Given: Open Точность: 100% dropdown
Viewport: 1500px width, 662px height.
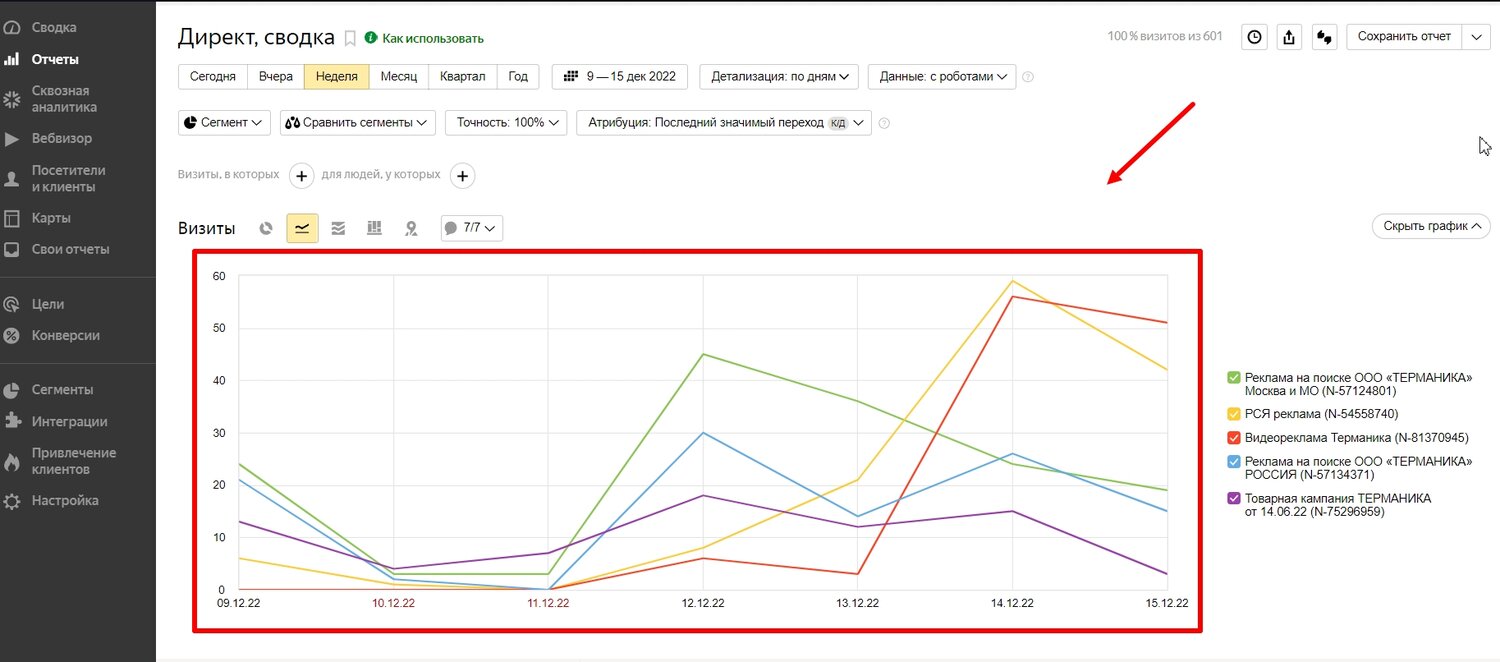Looking at the screenshot, I should (x=506, y=123).
